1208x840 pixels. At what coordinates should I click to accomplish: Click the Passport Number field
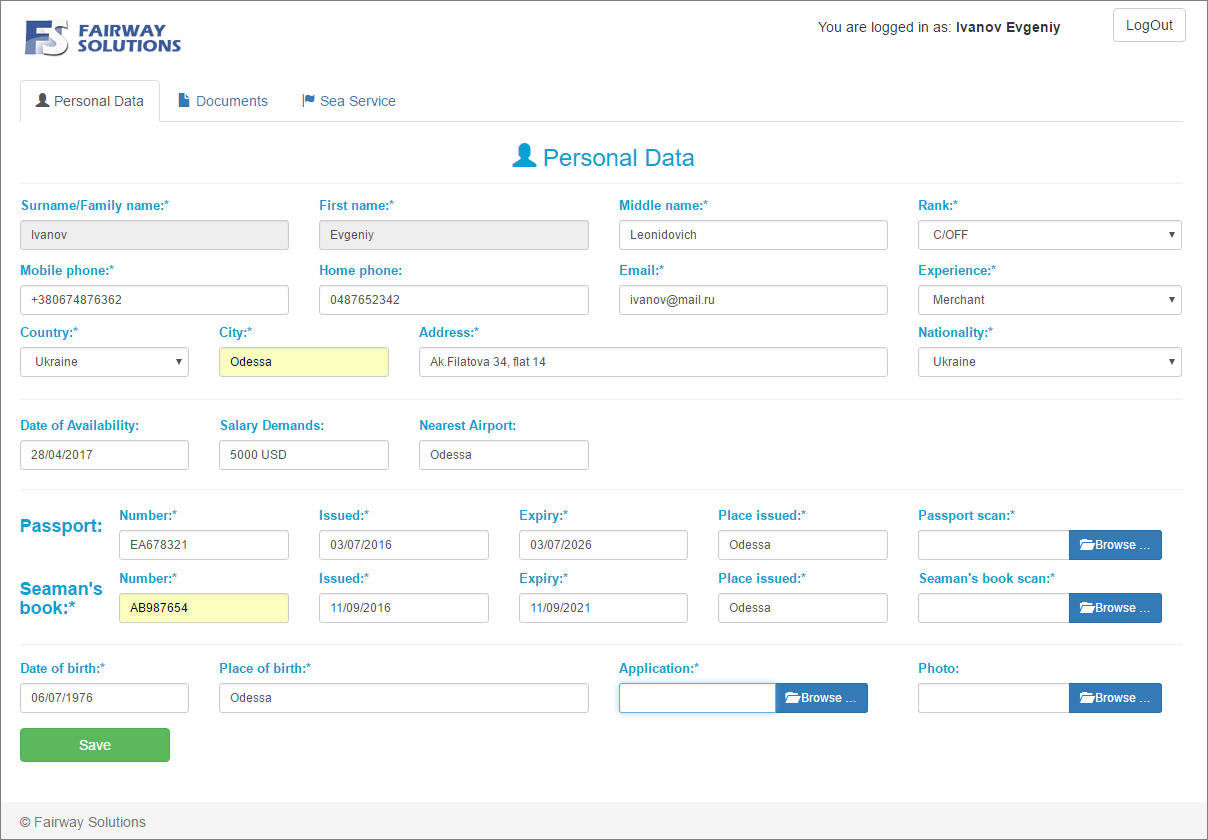pos(204,545)
